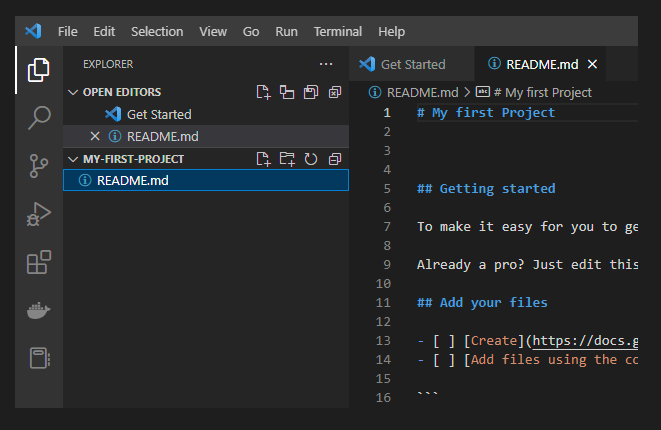Open the Explorer view in activity bar
This screenshot has width=661, height=430.
[39, 70]
